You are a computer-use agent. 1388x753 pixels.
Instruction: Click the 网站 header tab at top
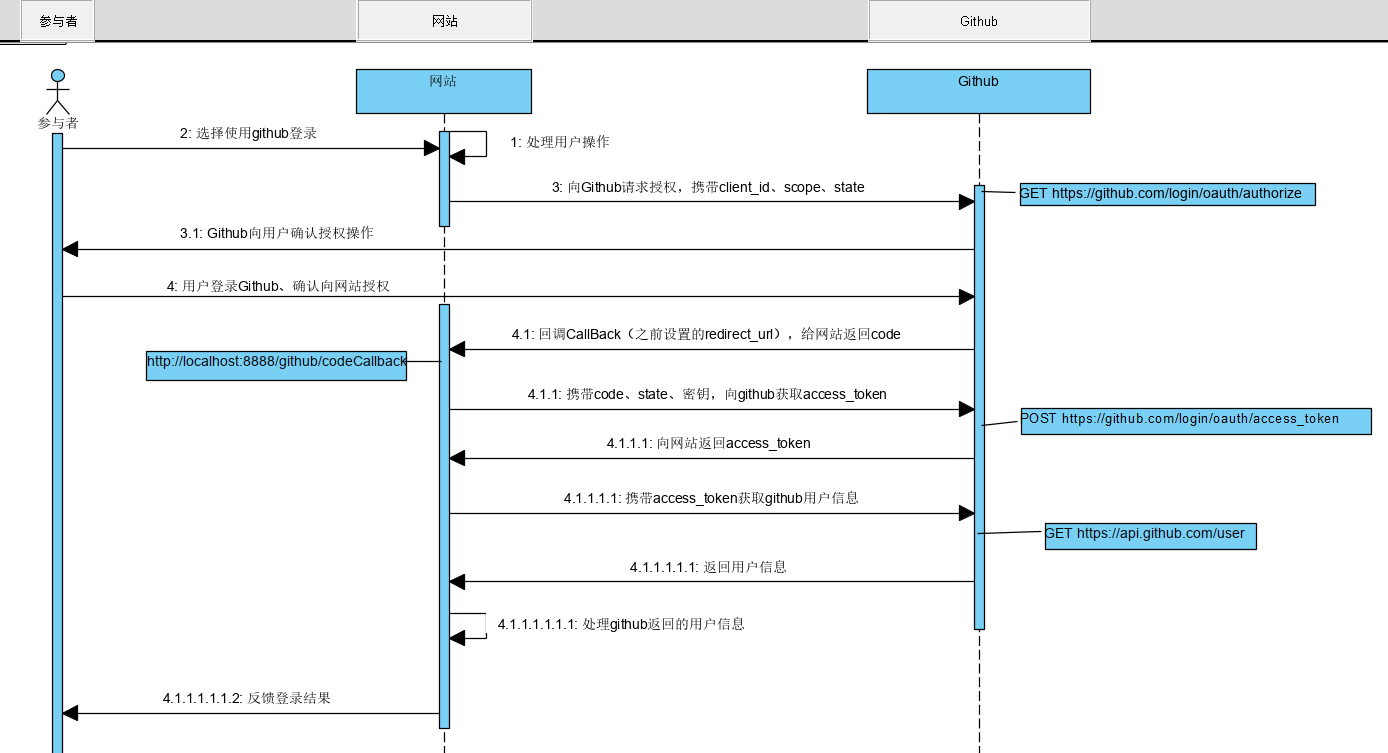tap(444, 21)
